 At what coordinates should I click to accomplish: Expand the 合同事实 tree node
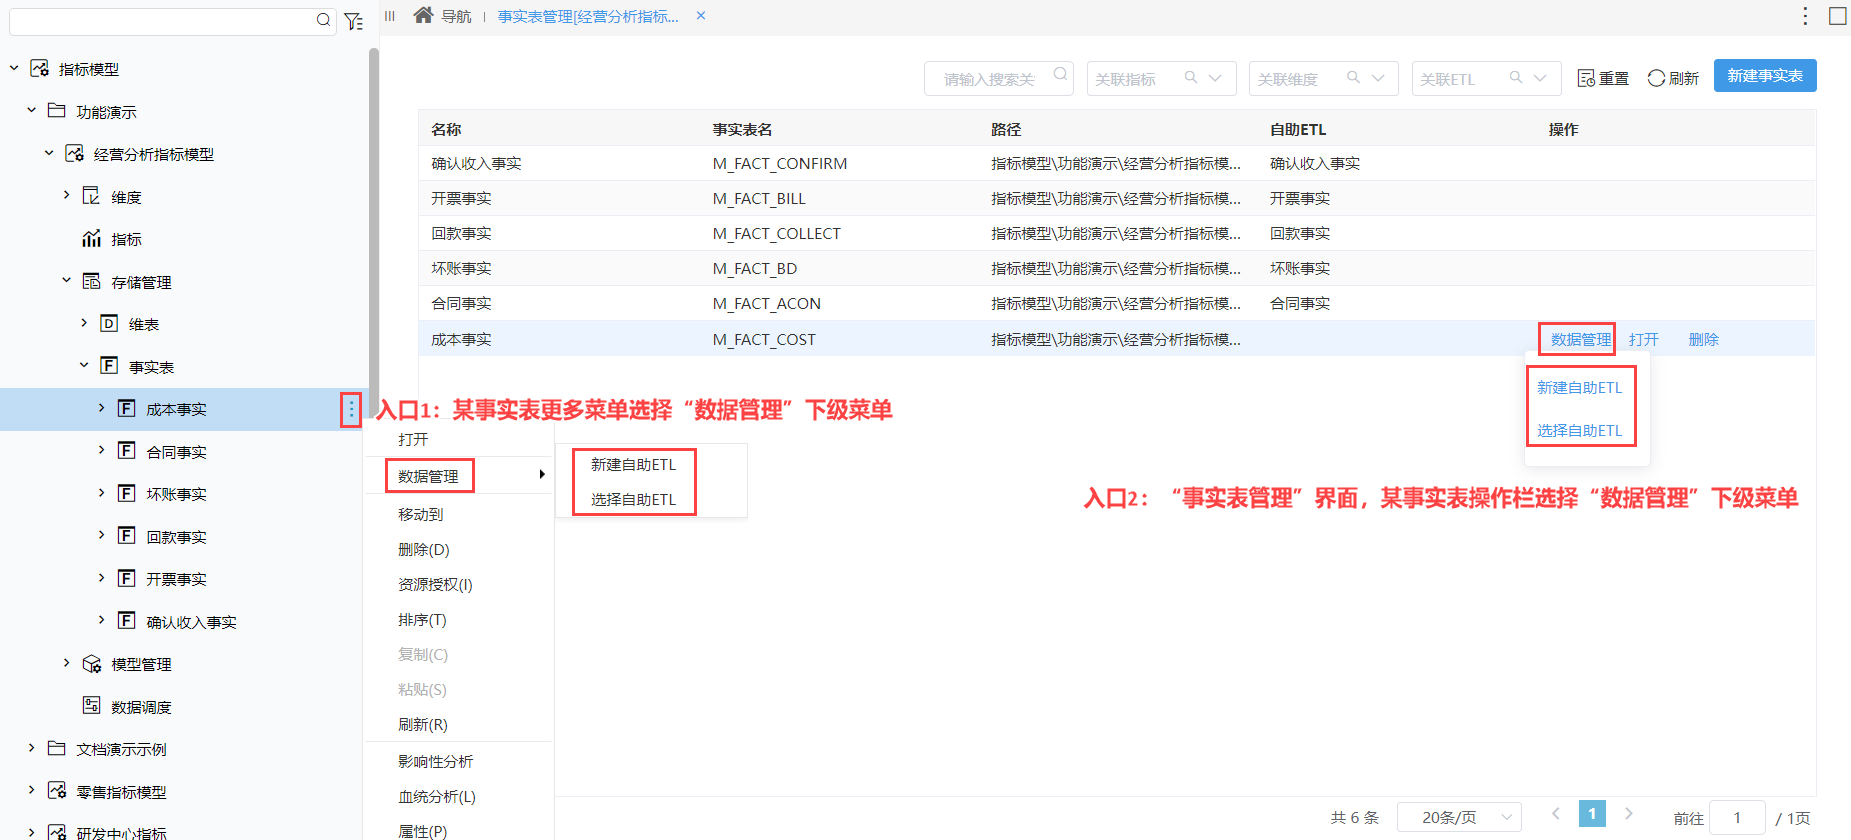[x=101, y=451]
